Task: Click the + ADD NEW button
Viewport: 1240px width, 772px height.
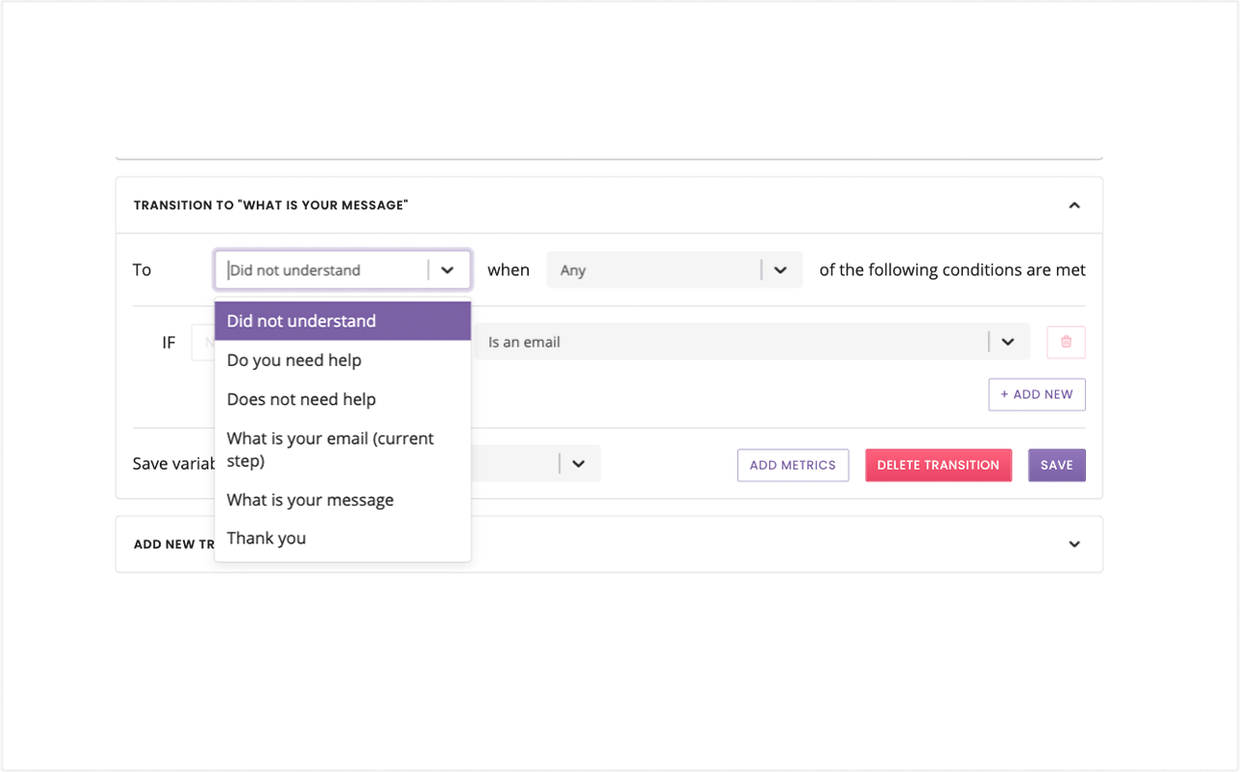Action: pos(1037,394)
